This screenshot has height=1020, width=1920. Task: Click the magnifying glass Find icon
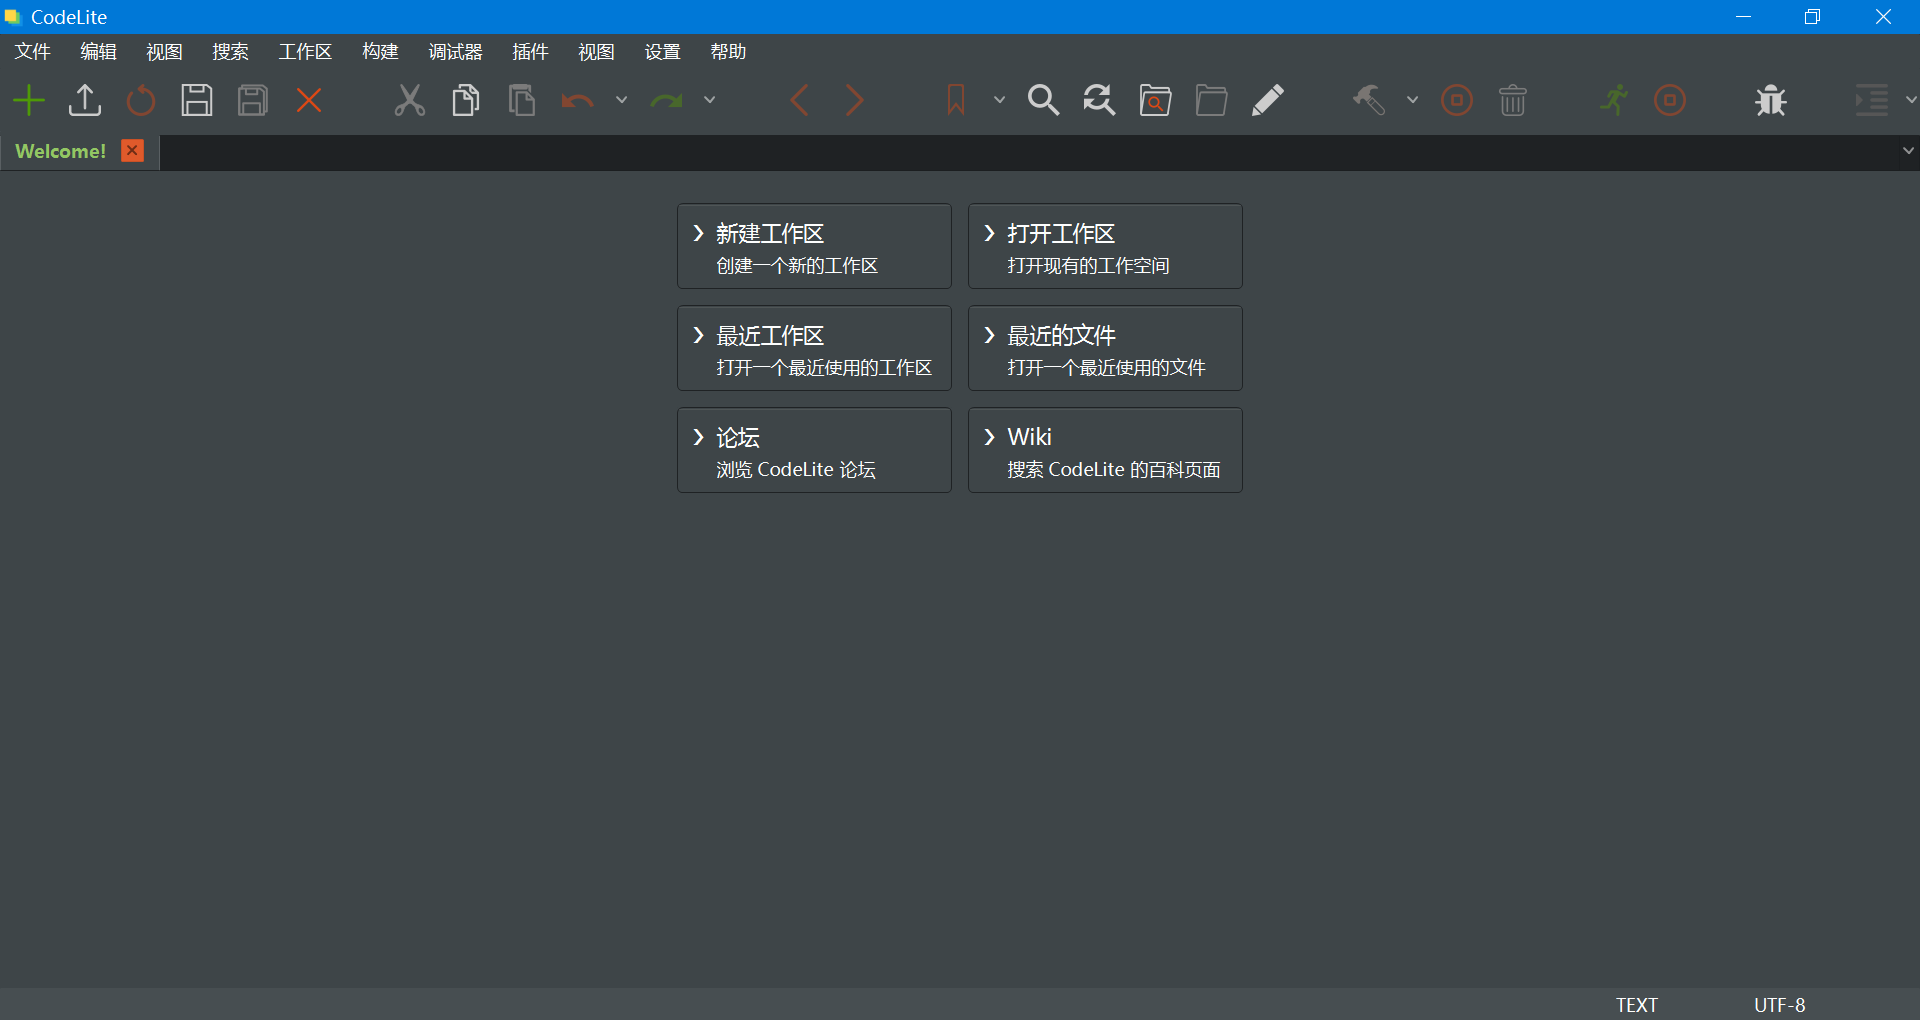coord(1043,100)
